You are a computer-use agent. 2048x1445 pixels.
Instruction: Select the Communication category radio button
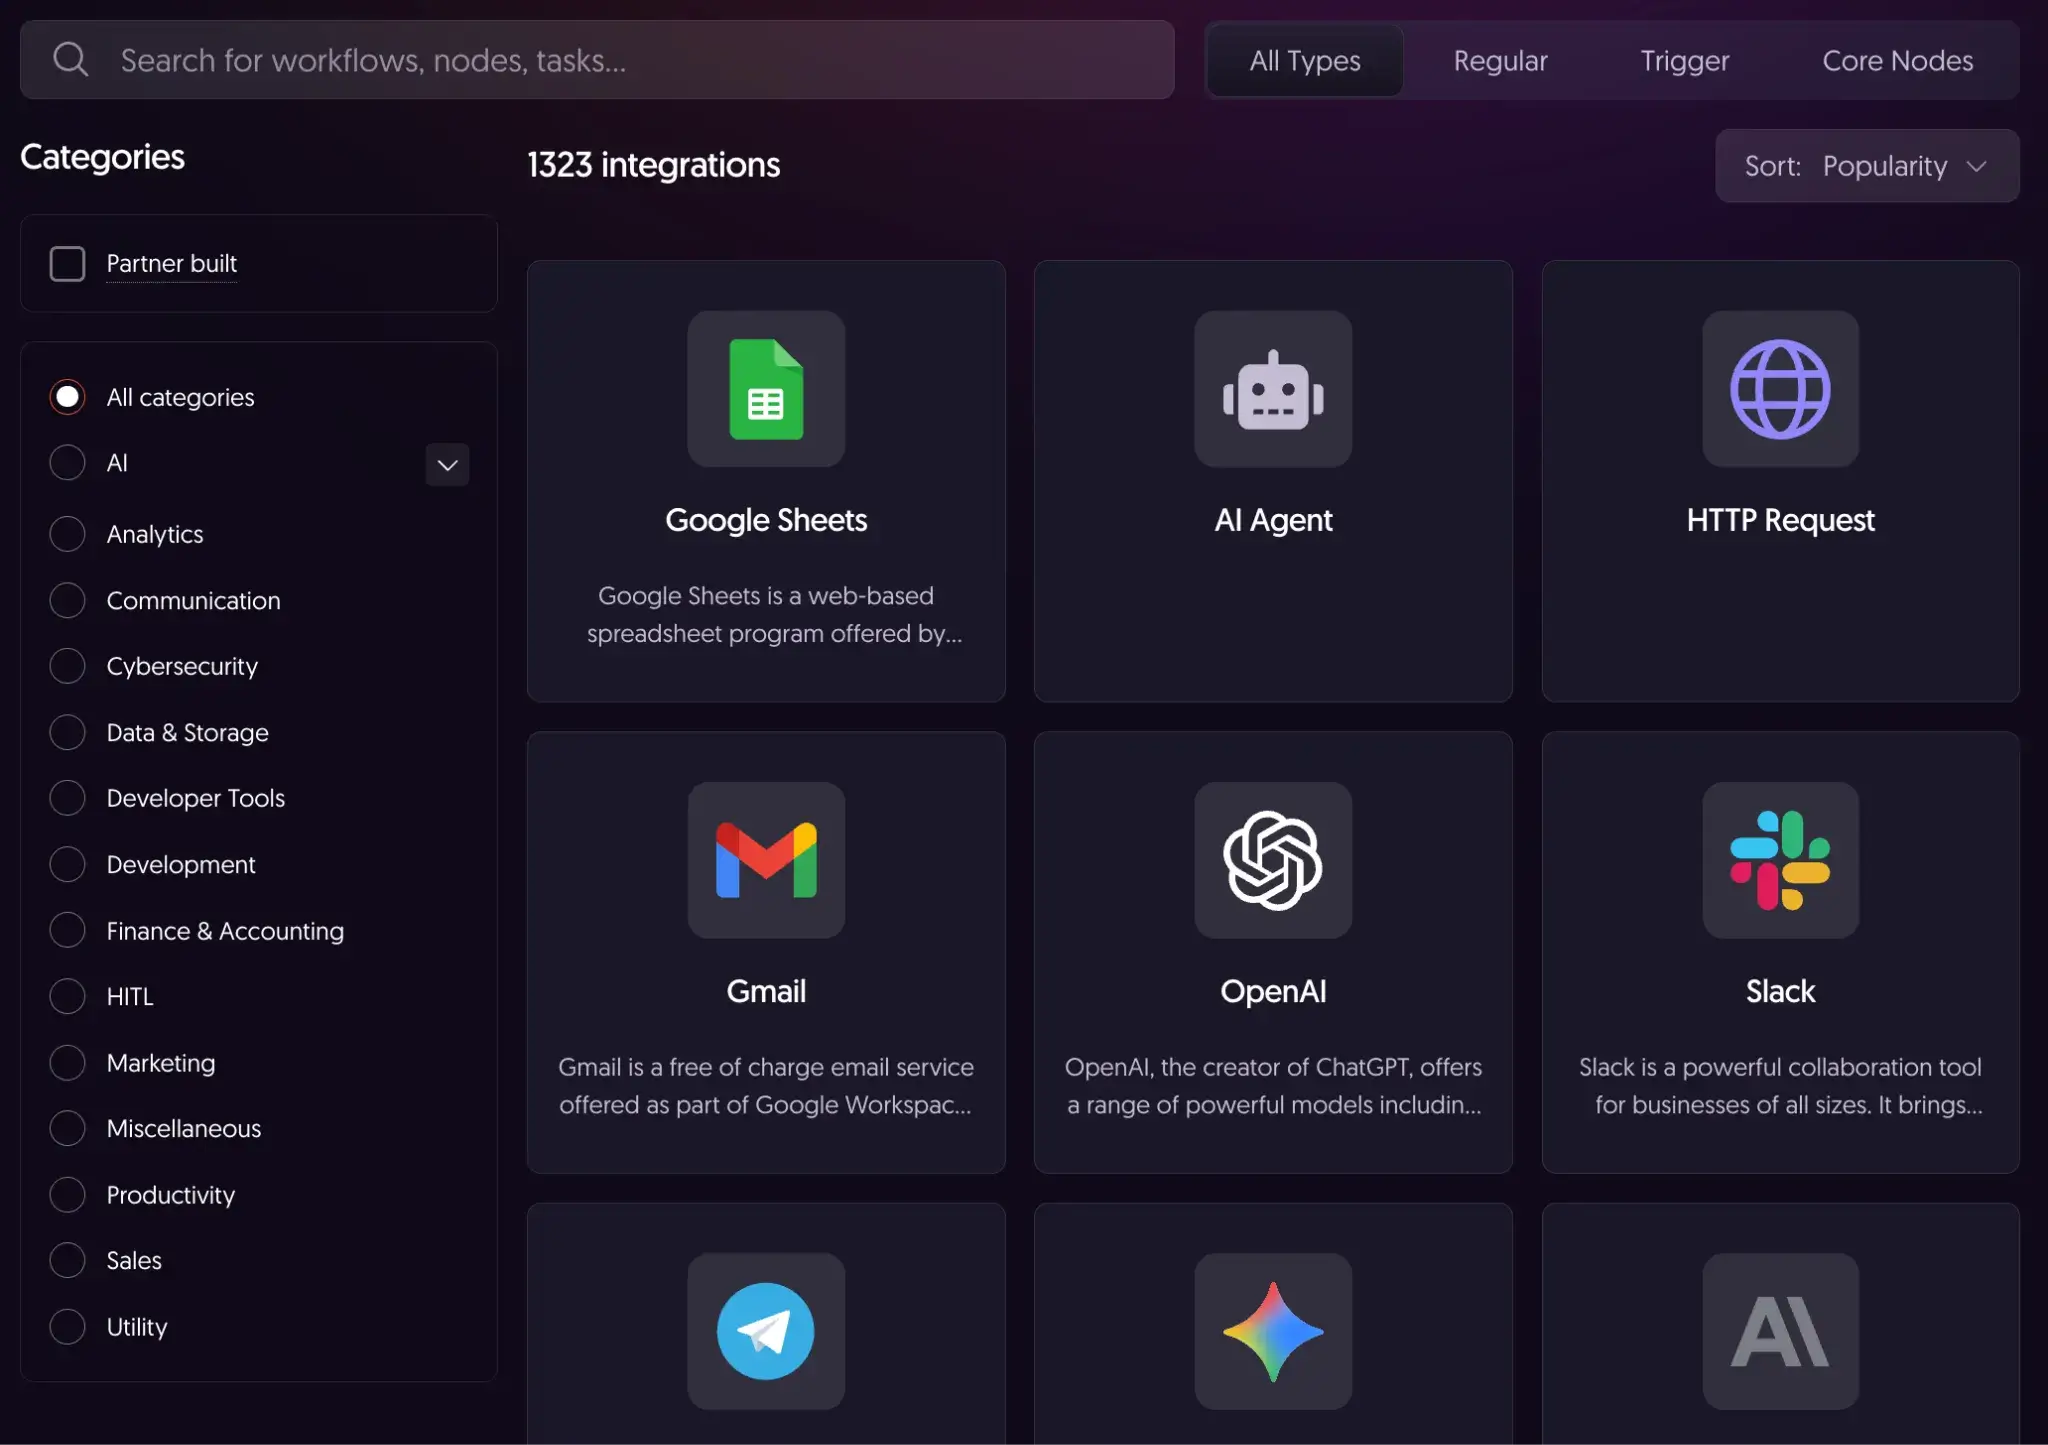[68, 600]
